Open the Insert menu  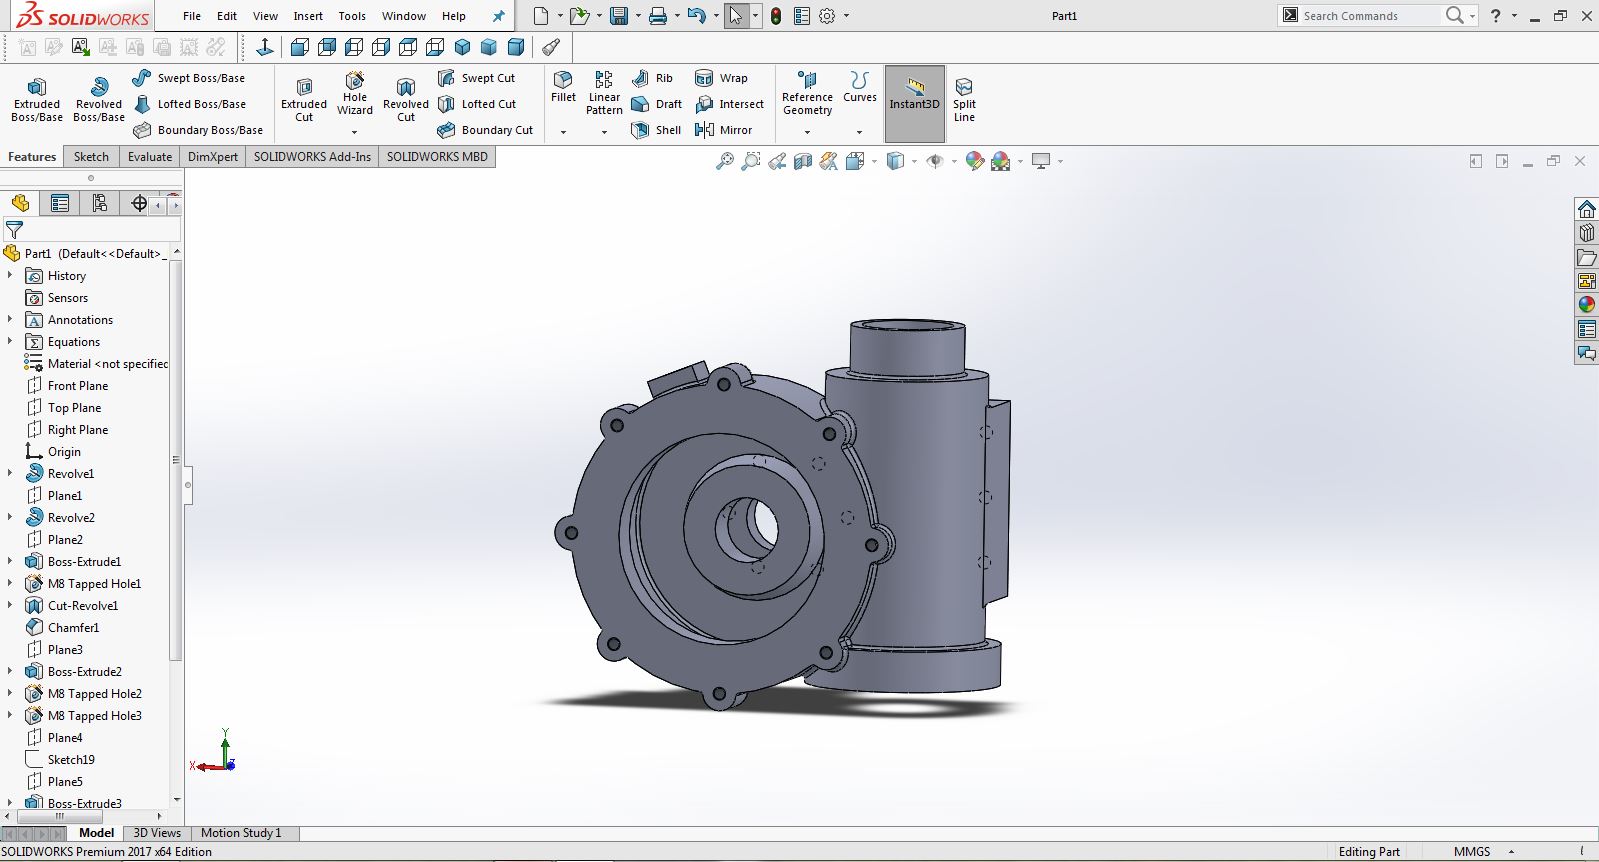308,16
